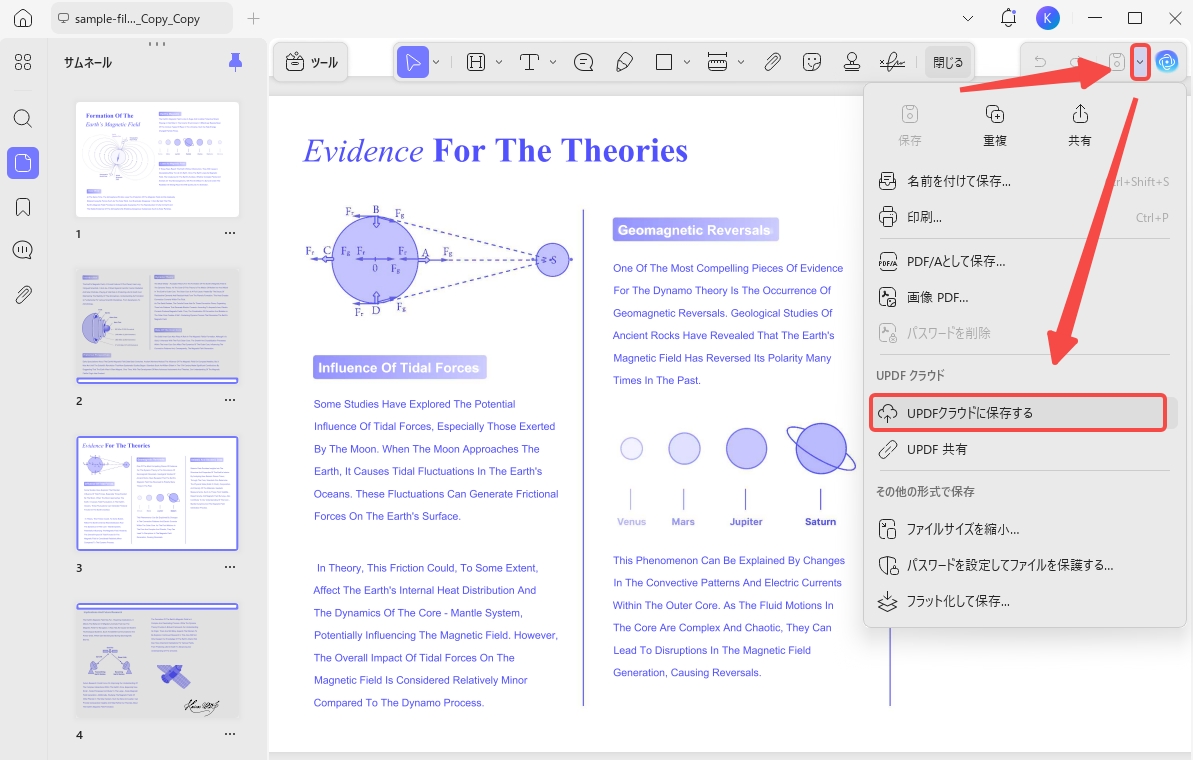Pick the pencil drawing tool
Image resolution: width=1193 pixels, height=760 pixels.
625,62
